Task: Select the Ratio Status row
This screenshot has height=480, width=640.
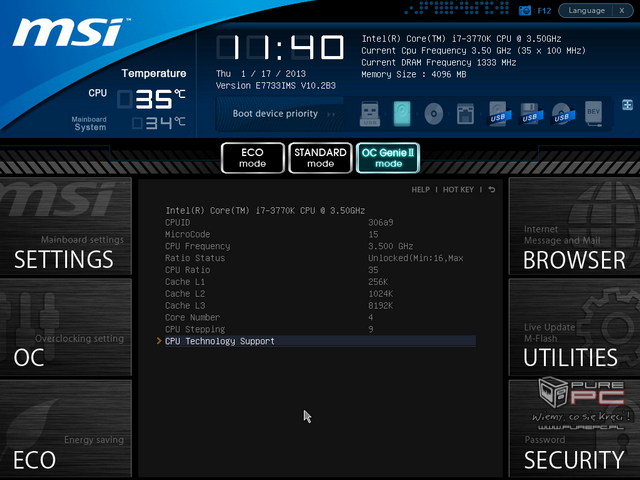Action: [320, 258]
